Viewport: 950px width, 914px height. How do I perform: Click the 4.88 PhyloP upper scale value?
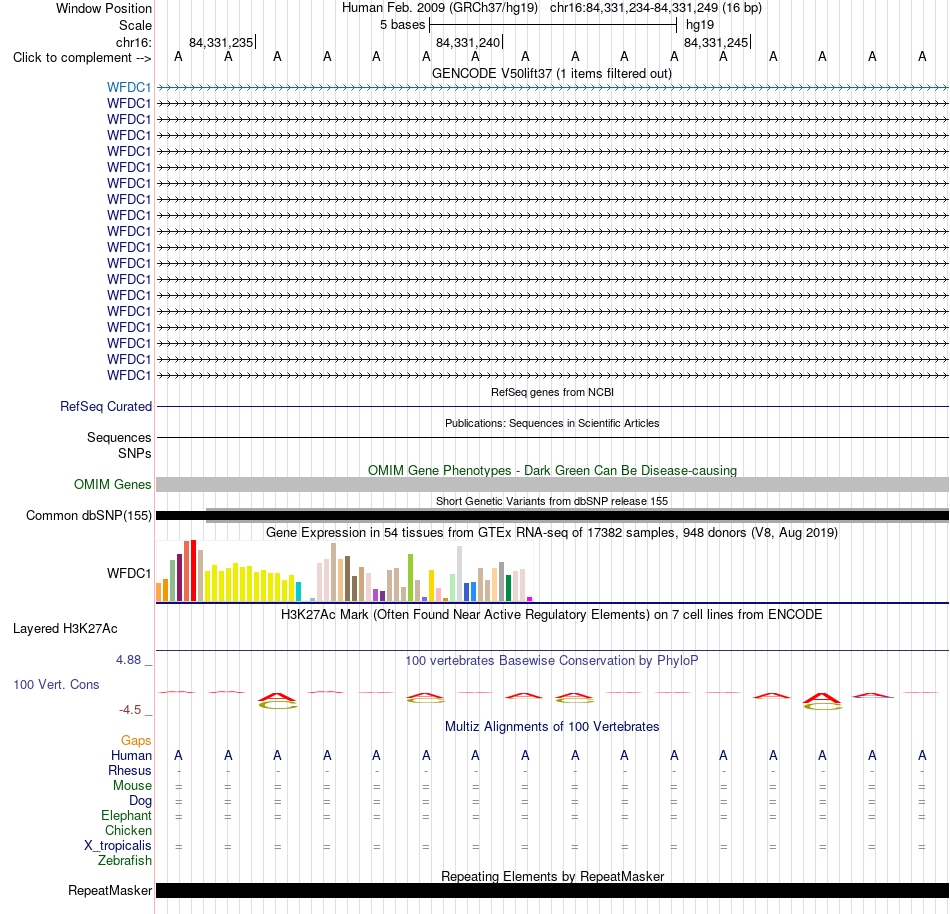point(128,660)
